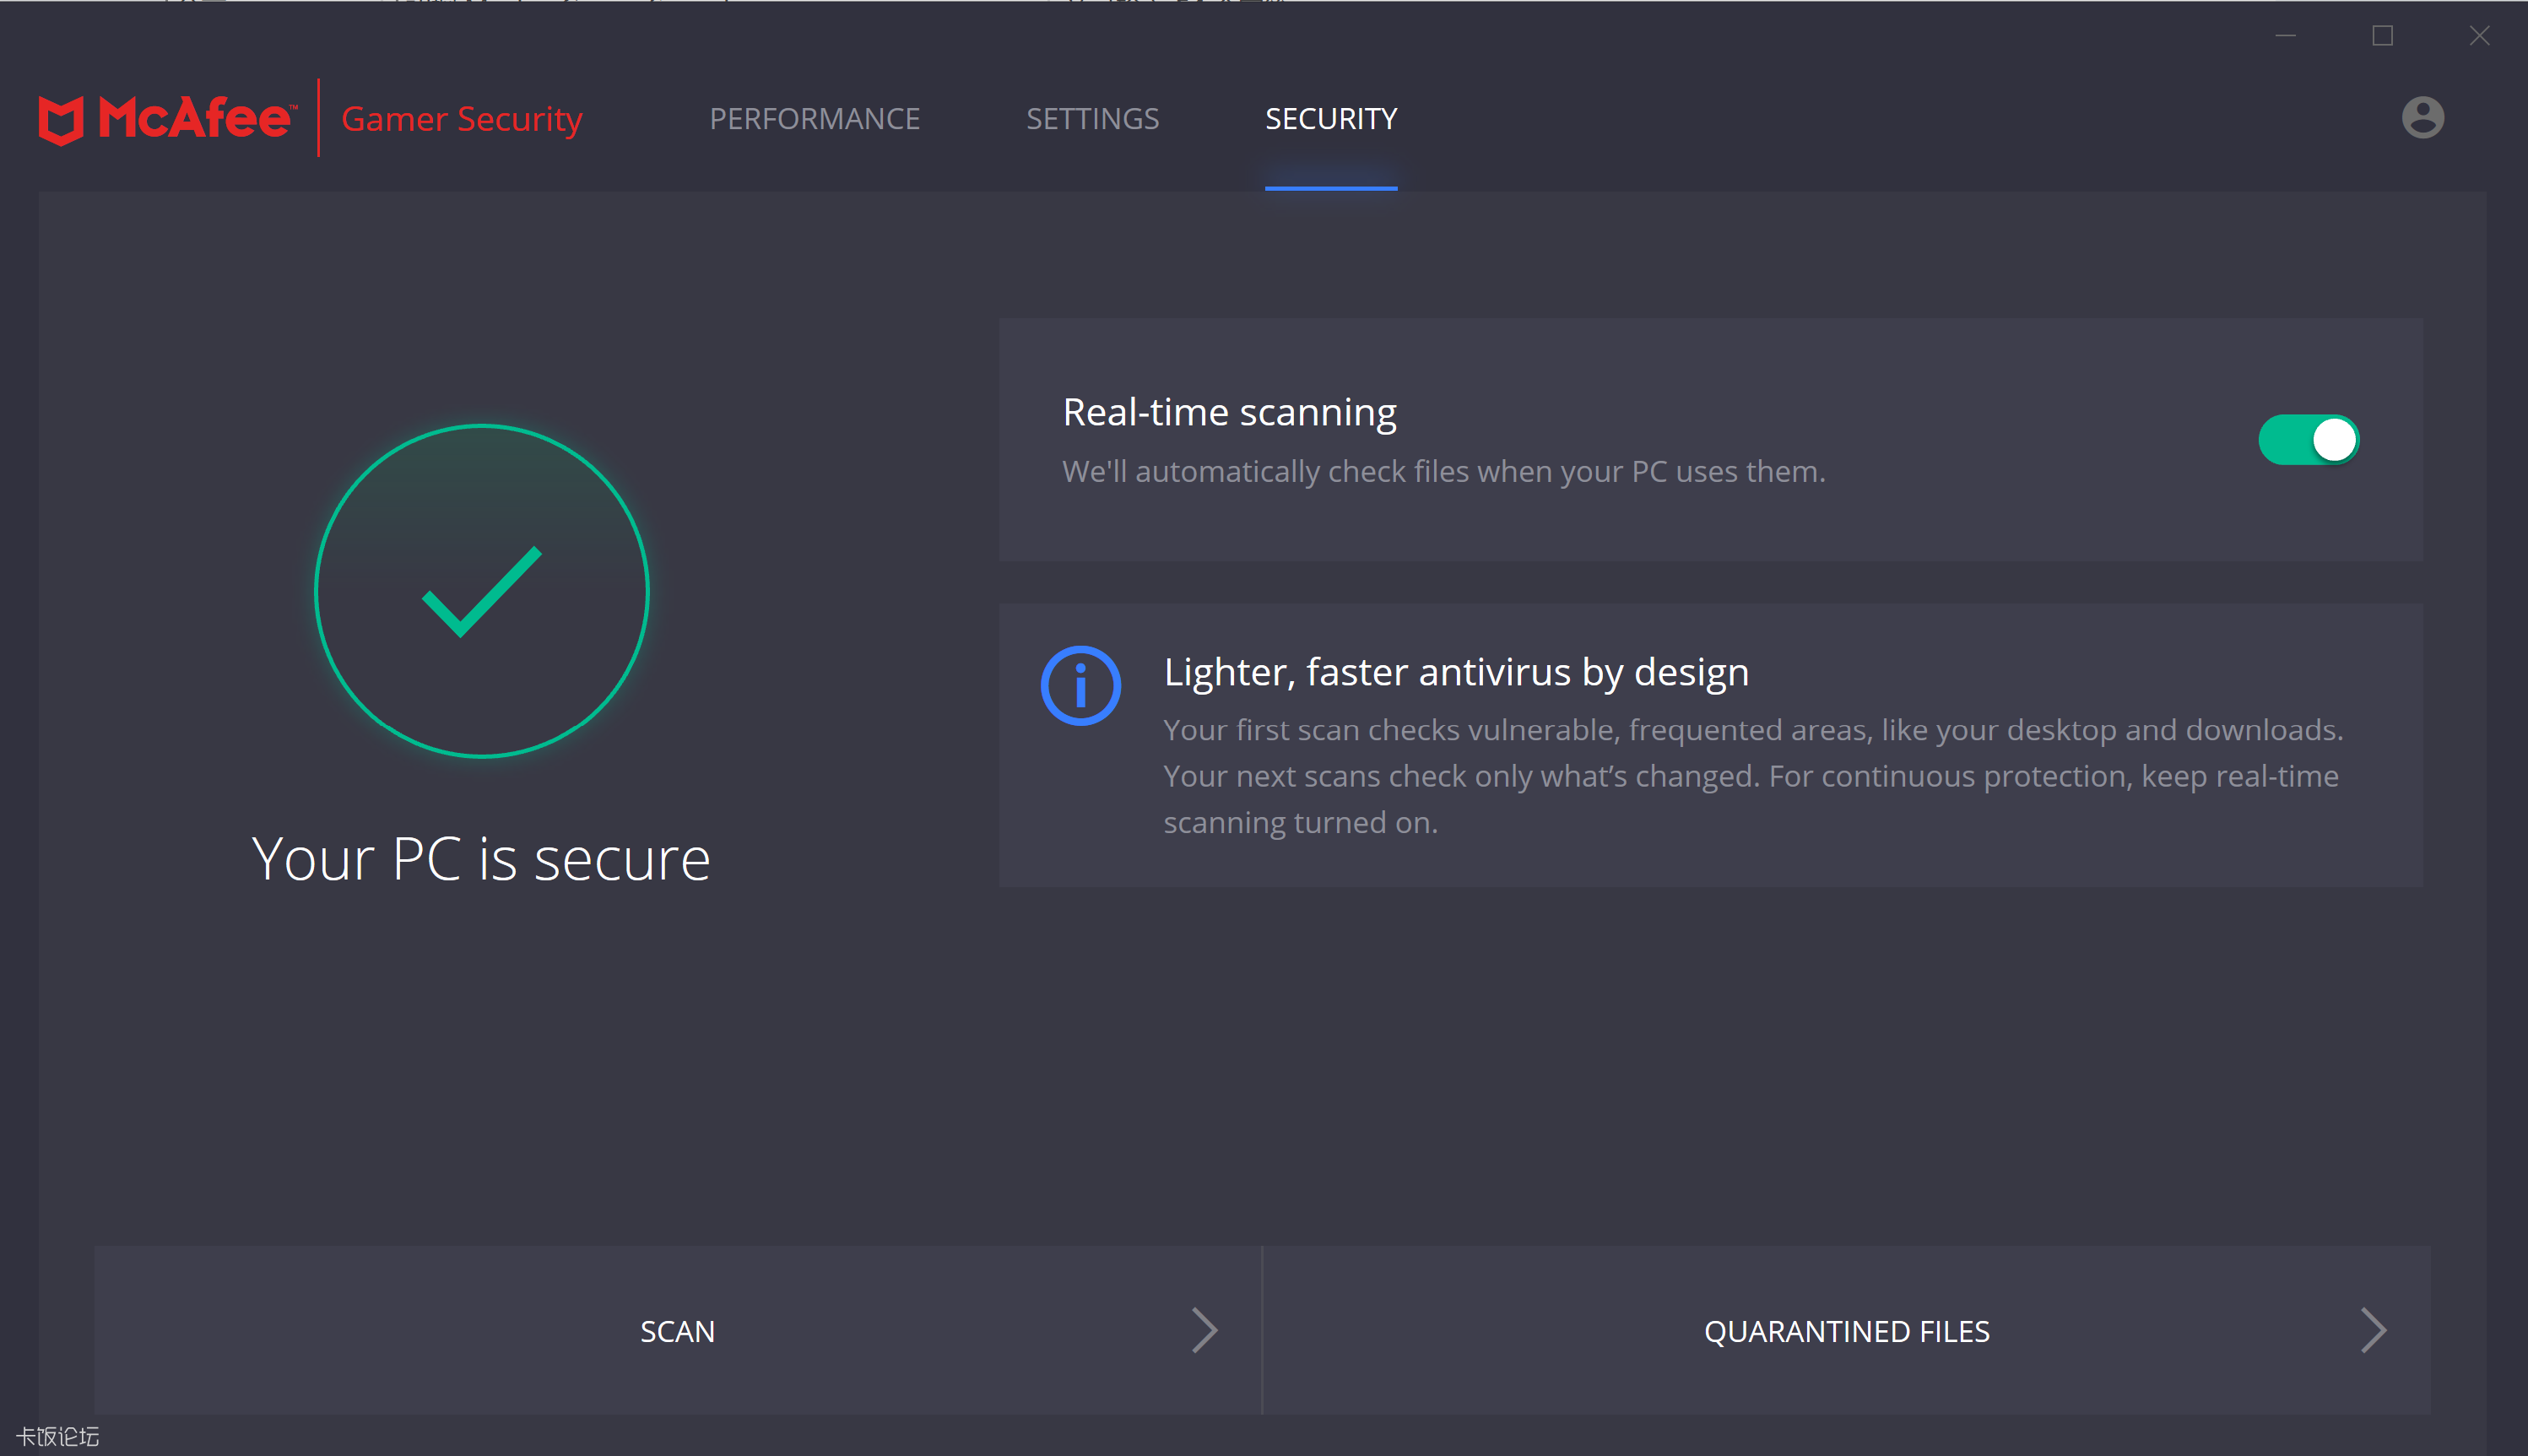Screen dimensions: 2528x1456
Task: Open the user account profile icon
Action: [2422, 118]
